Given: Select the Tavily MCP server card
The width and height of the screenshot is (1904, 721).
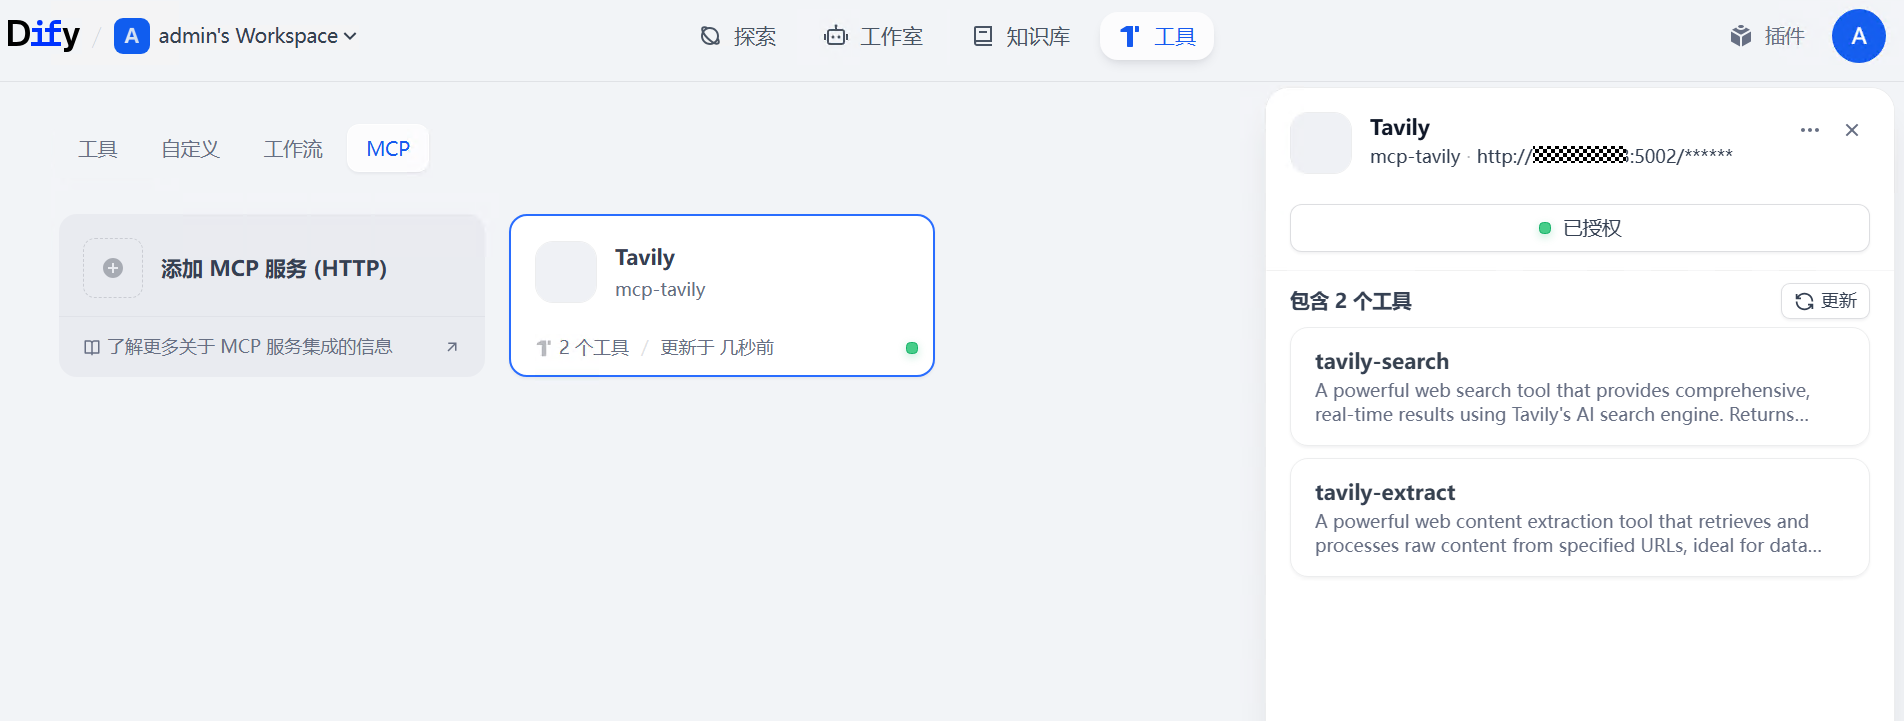Looking at the screenshot, I should click(722, 296).
